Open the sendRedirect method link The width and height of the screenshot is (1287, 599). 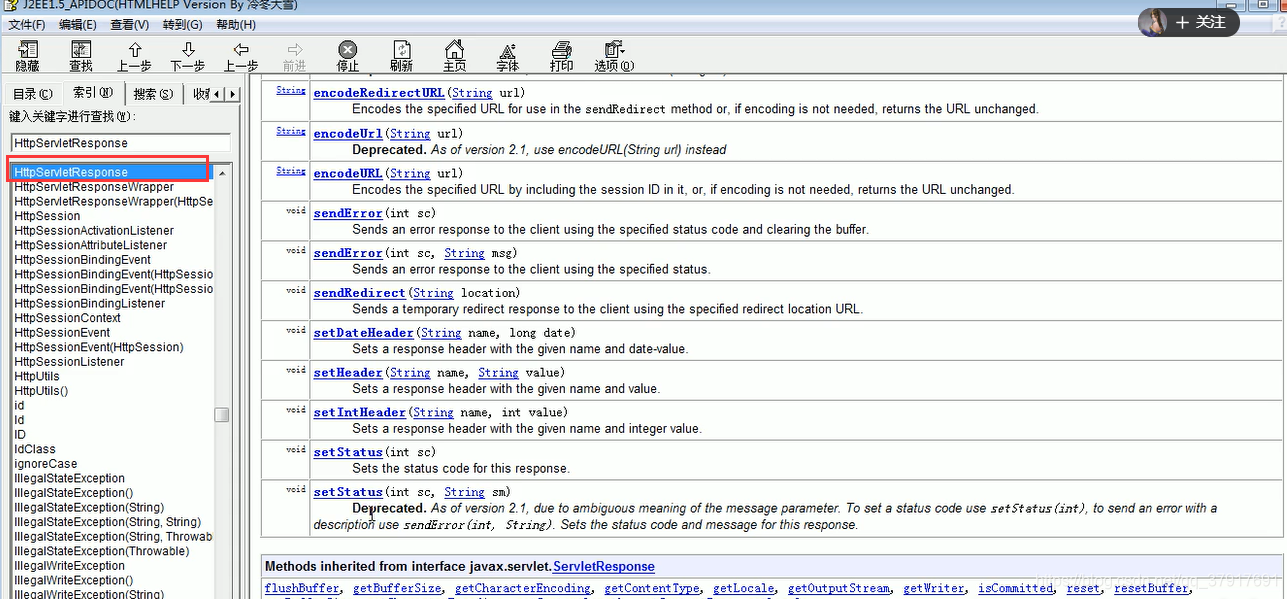[359, 293]
